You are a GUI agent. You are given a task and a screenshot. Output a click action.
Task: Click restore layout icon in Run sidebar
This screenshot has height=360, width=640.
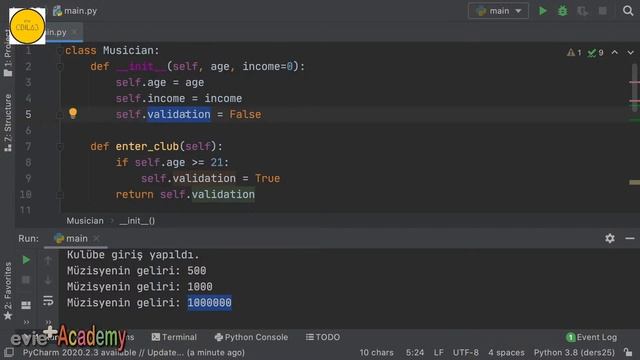point(26,304)
